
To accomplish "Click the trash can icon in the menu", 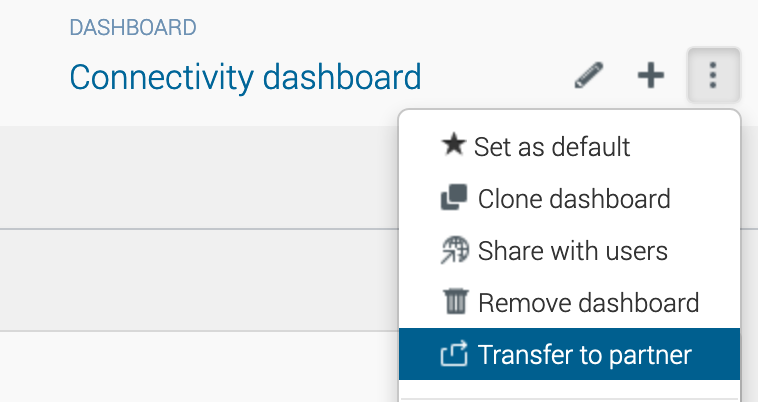I will pos(454,302).
